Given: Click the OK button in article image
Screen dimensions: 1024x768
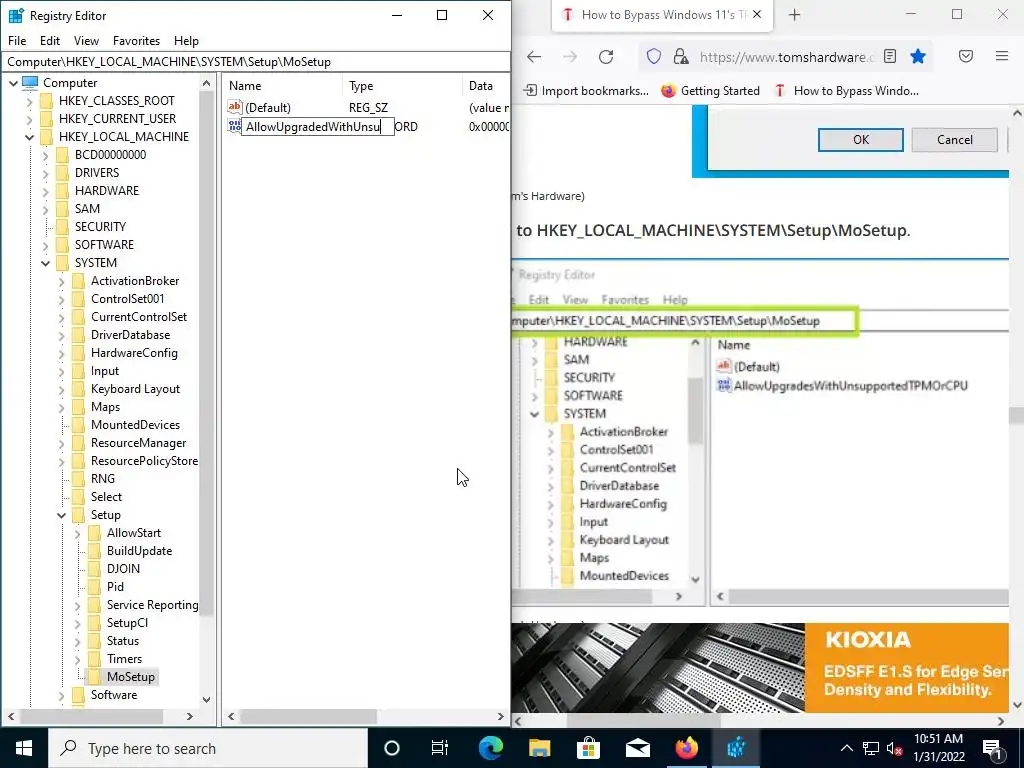Looking at the screenshot, I should (861, 140).
